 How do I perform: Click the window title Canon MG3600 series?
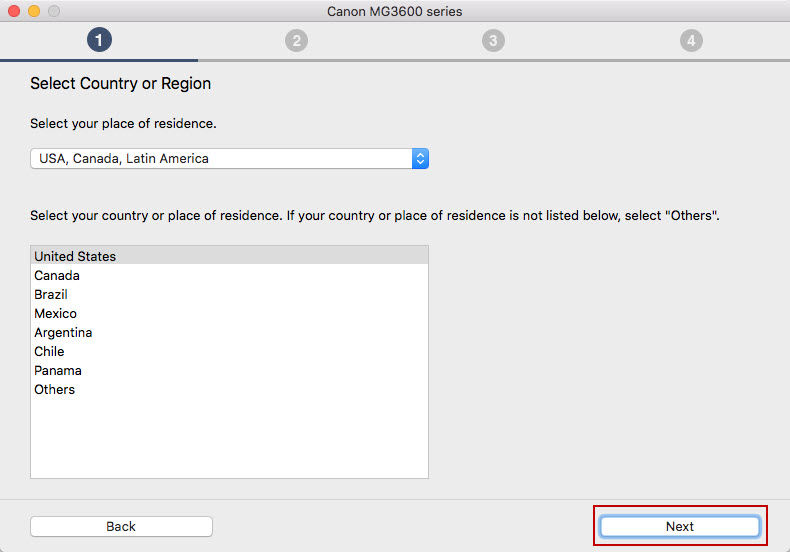click(394, 11)
